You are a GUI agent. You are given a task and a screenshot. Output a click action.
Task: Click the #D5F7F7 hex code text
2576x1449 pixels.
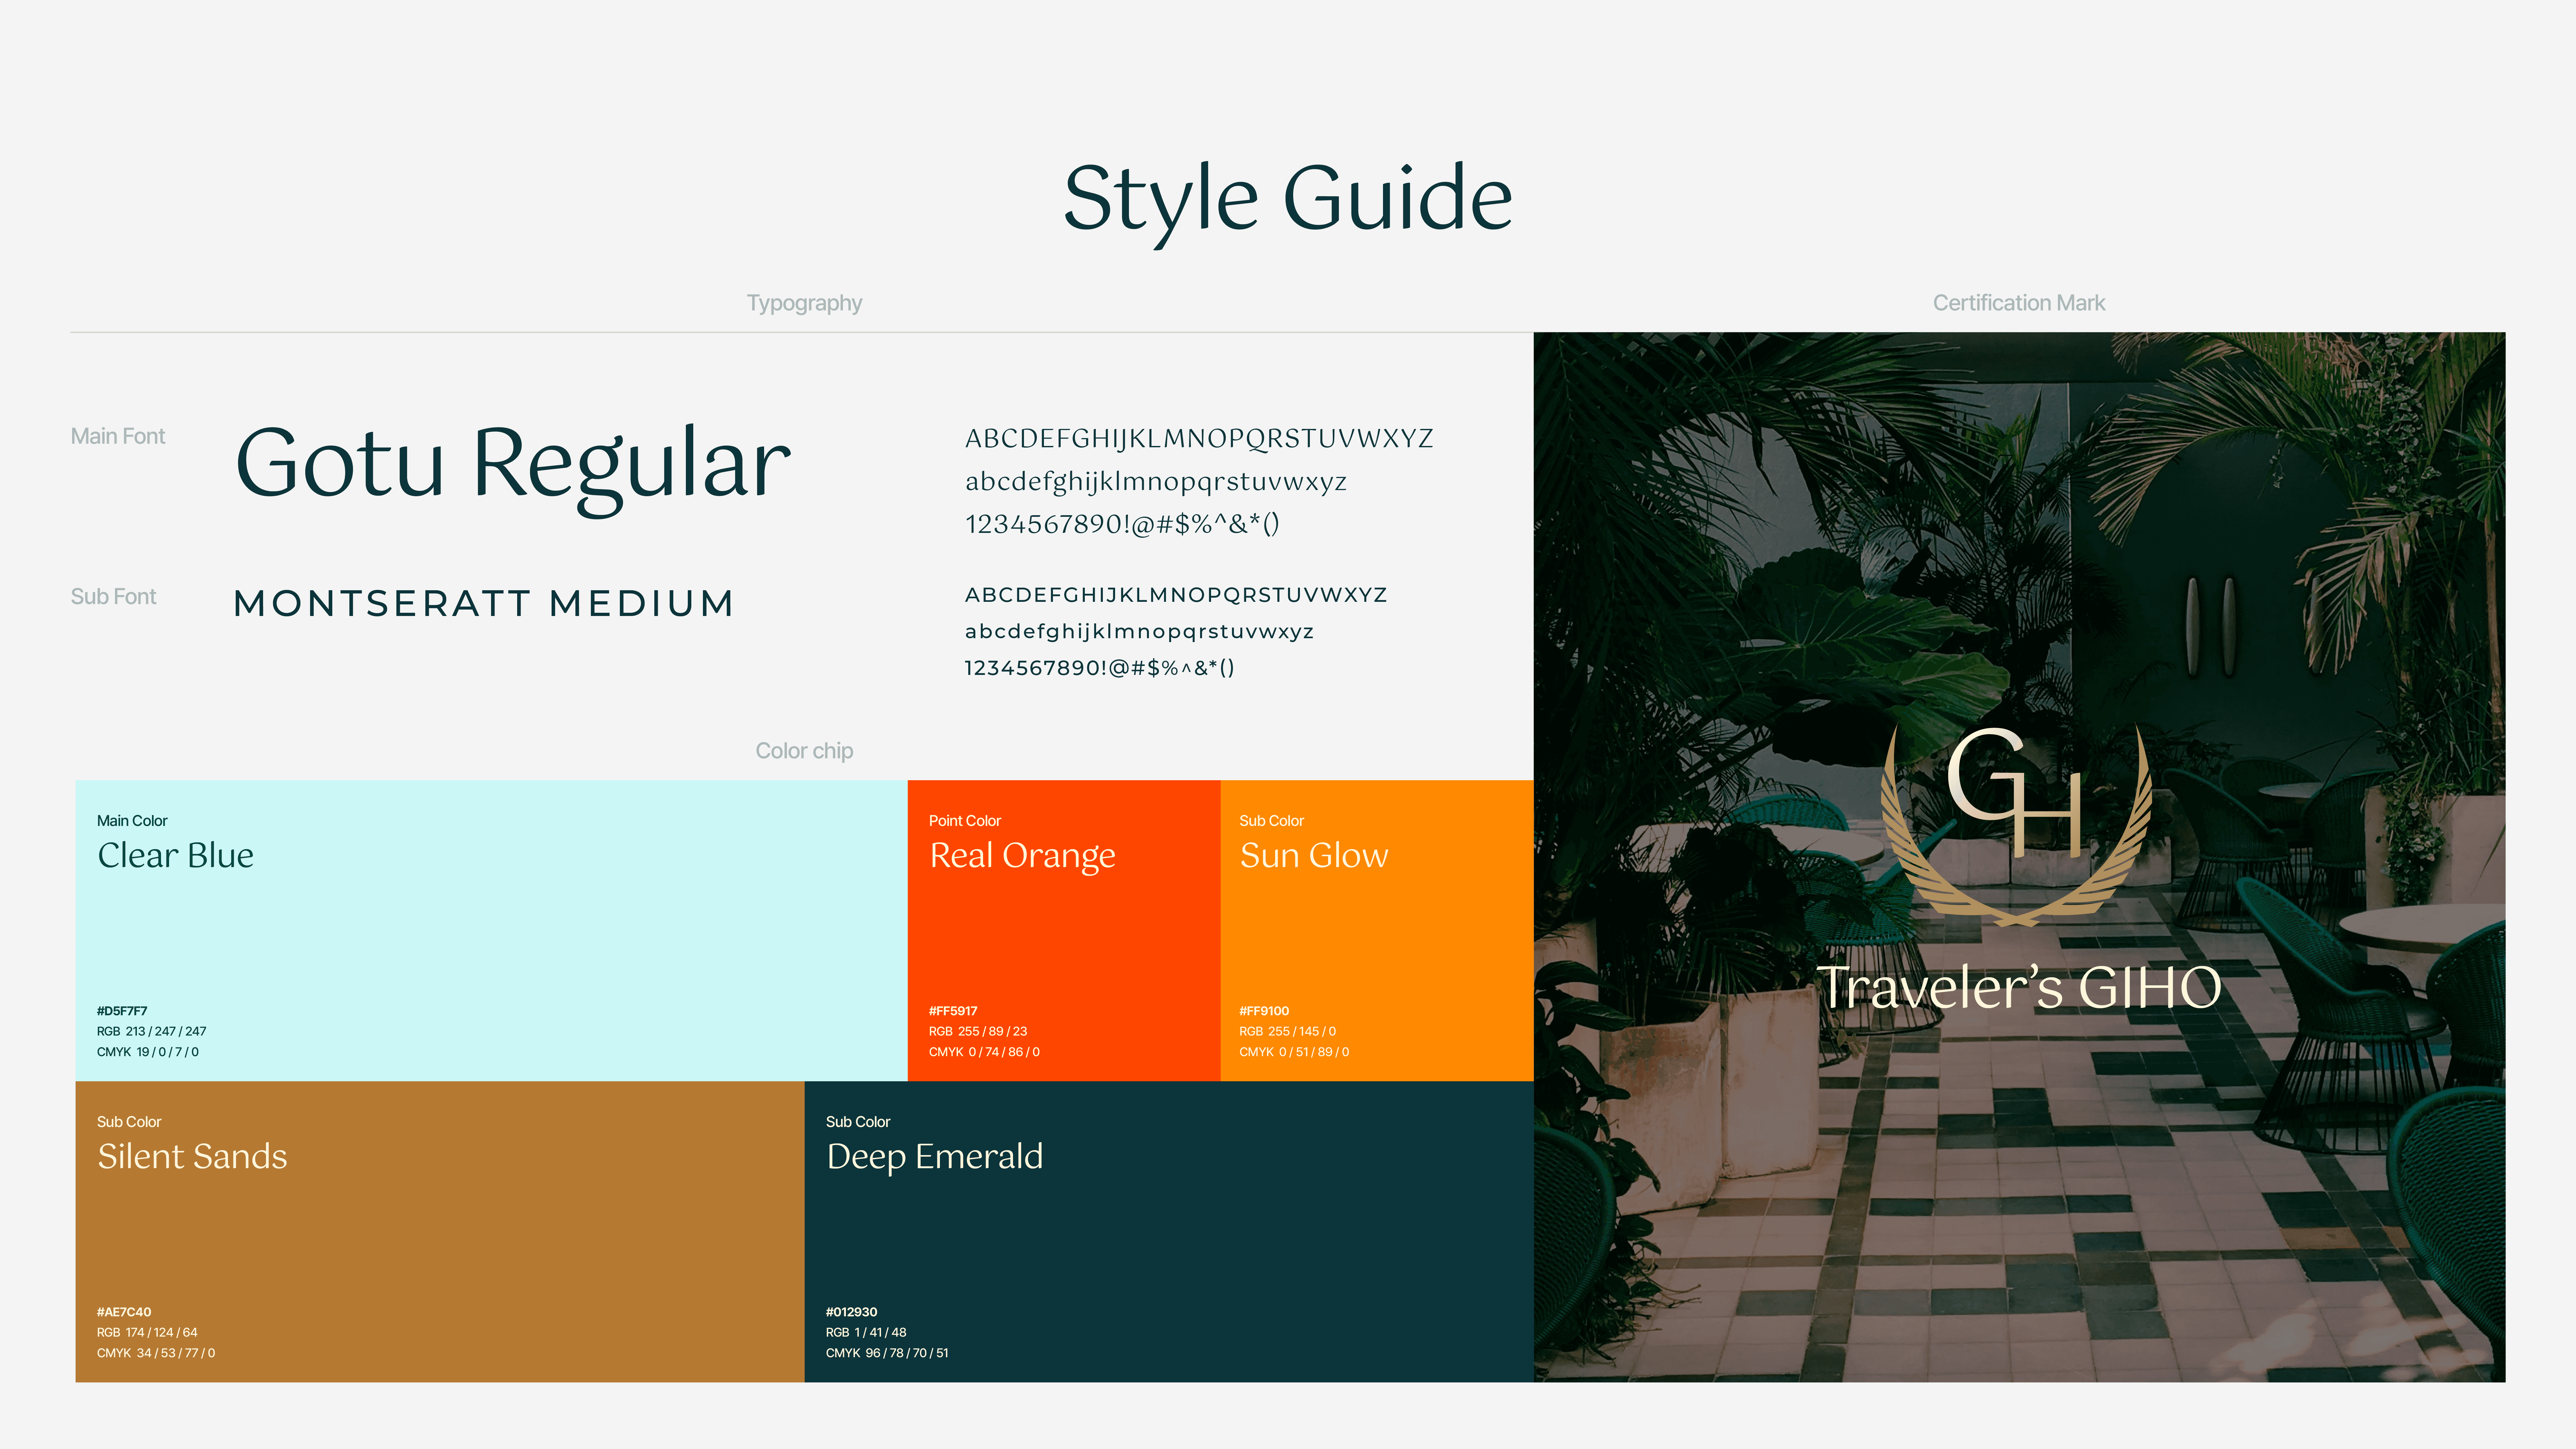pyautogui.click(x=122, y=1011)
